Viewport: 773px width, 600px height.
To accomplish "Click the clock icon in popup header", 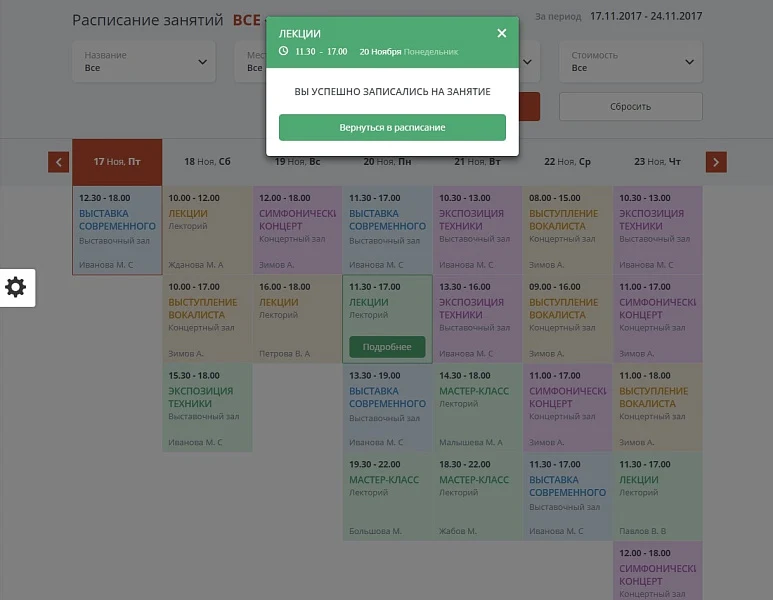I will pyautogui.click(x=283, y=51).
